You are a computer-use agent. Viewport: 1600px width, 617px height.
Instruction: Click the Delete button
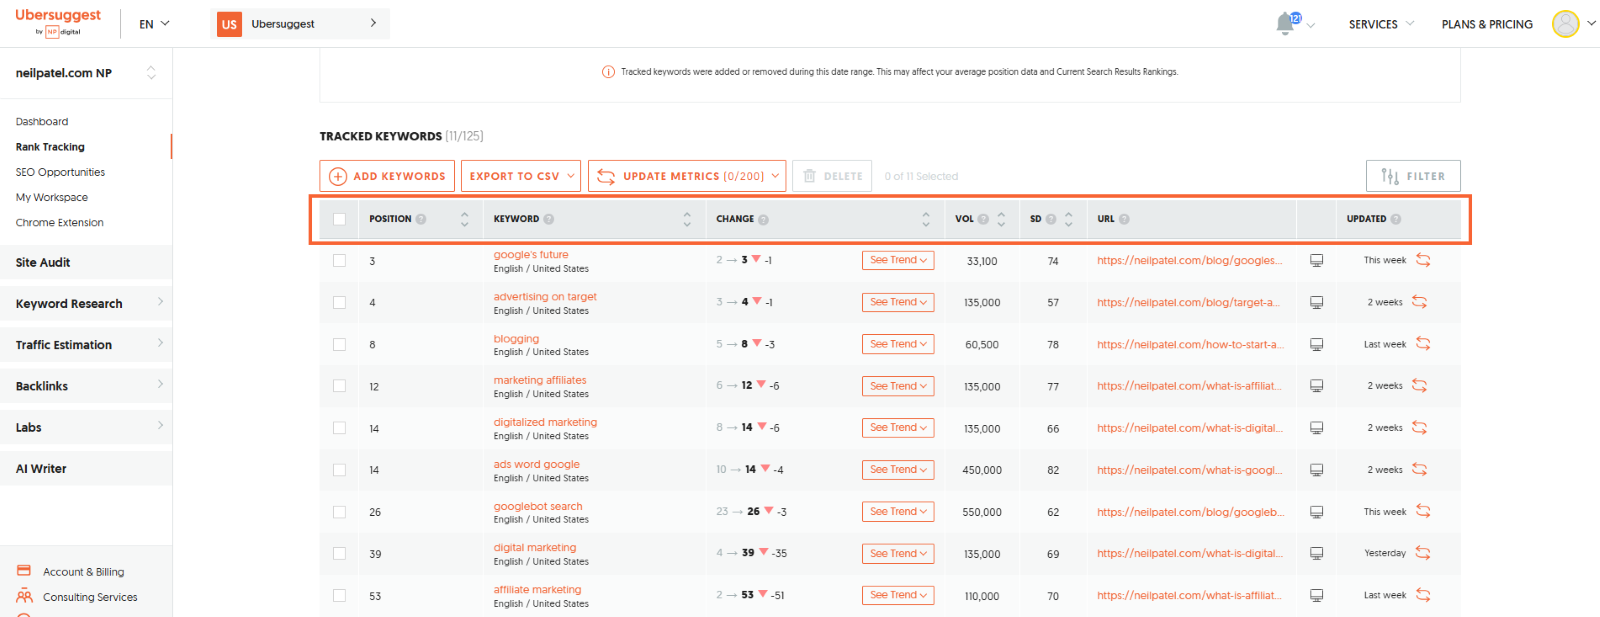pos(832,176)
